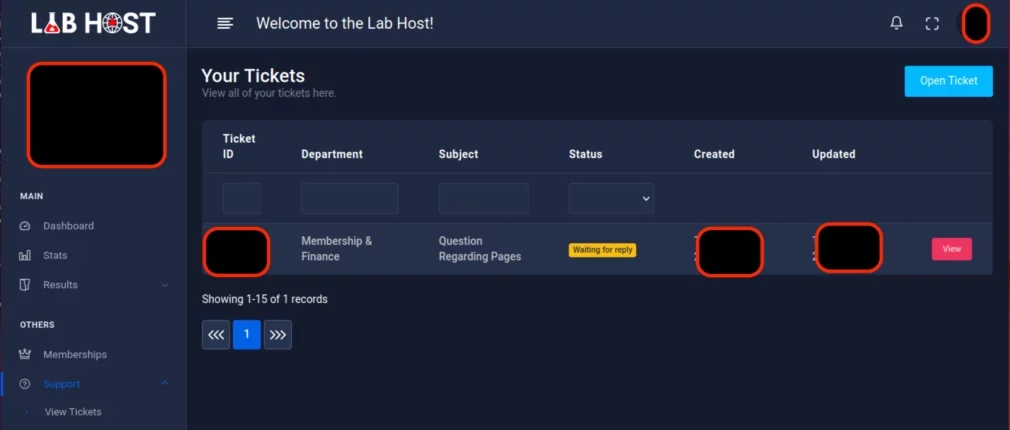The image size is (1010, 430).
Task: Collapse the Support chevron
Action: [x=165, y=383]
